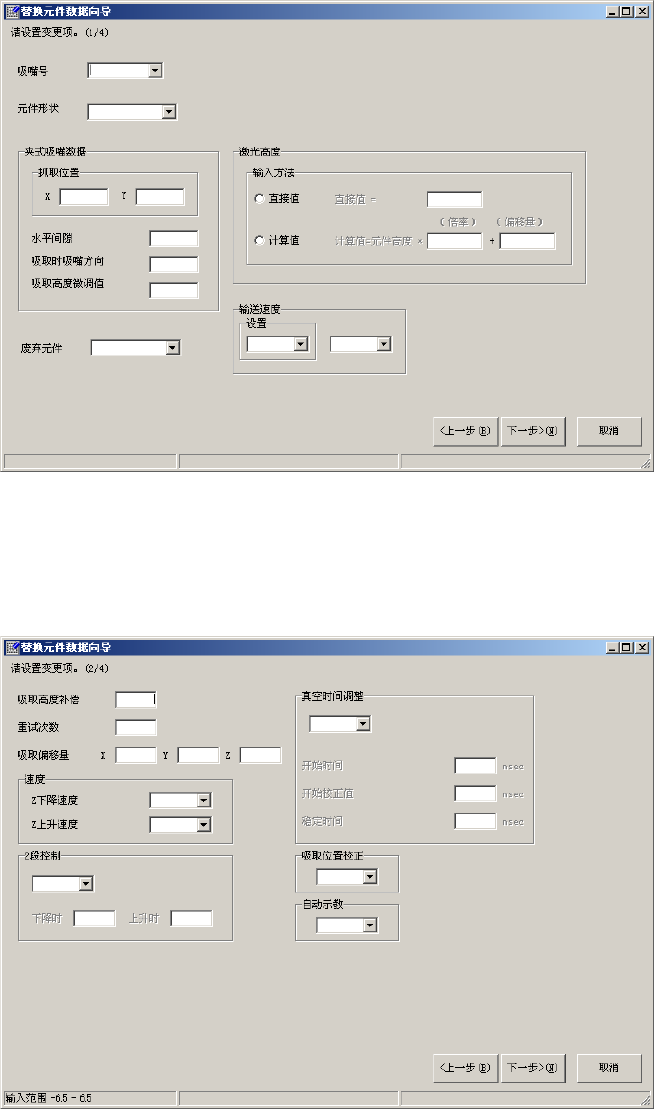
Task: Click 上一步 button in step 2/4 window
Action: [x=465, y=1068]
